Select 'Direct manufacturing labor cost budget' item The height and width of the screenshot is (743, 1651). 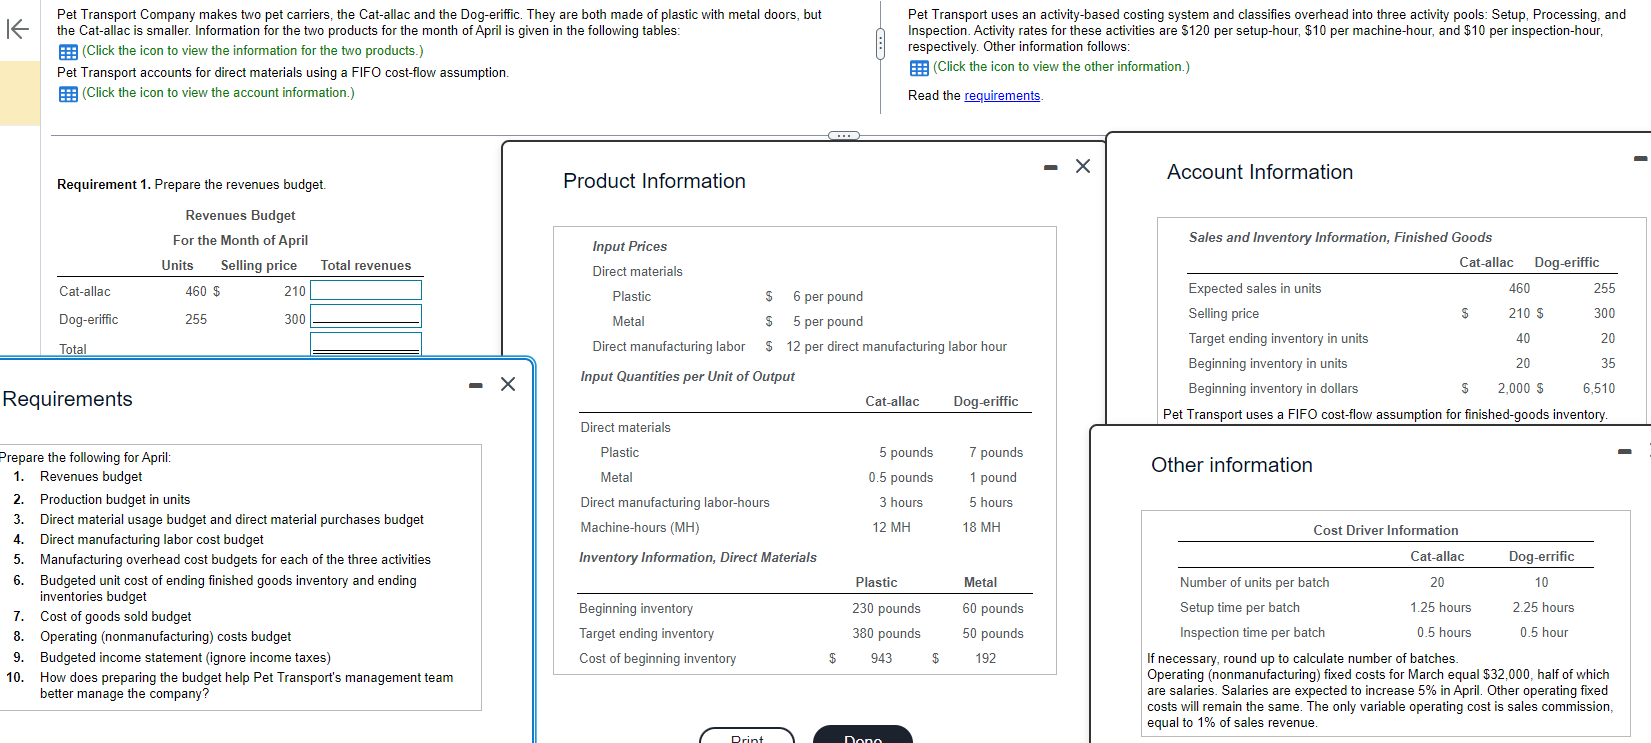[x=152, y=539]
